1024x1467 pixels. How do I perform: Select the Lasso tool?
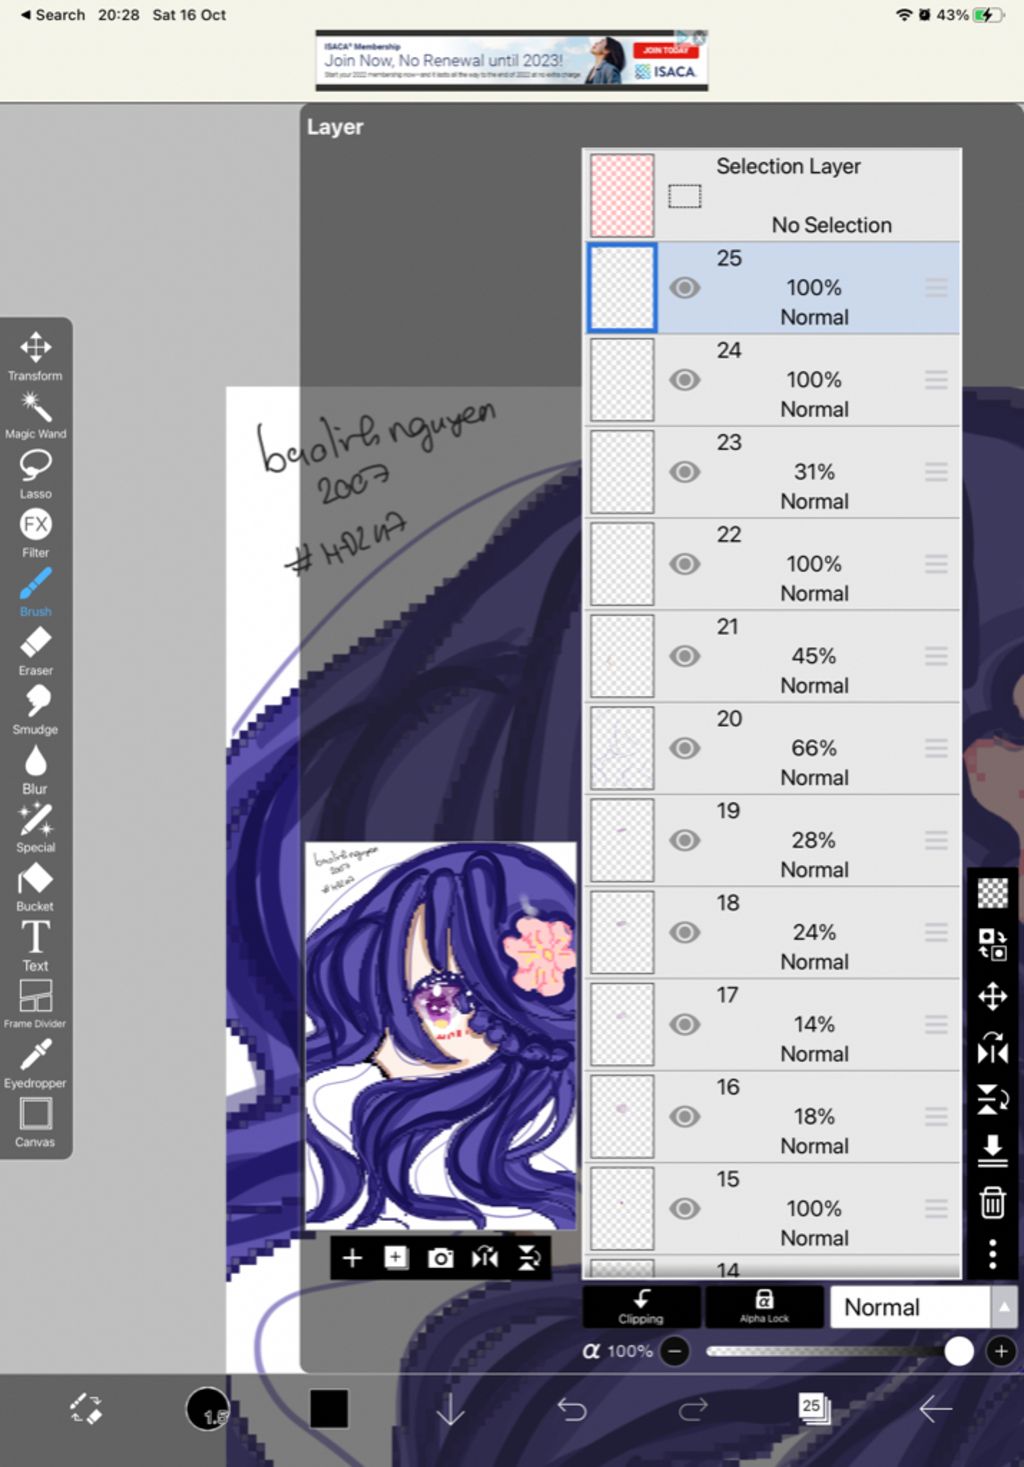click(35, 474)
